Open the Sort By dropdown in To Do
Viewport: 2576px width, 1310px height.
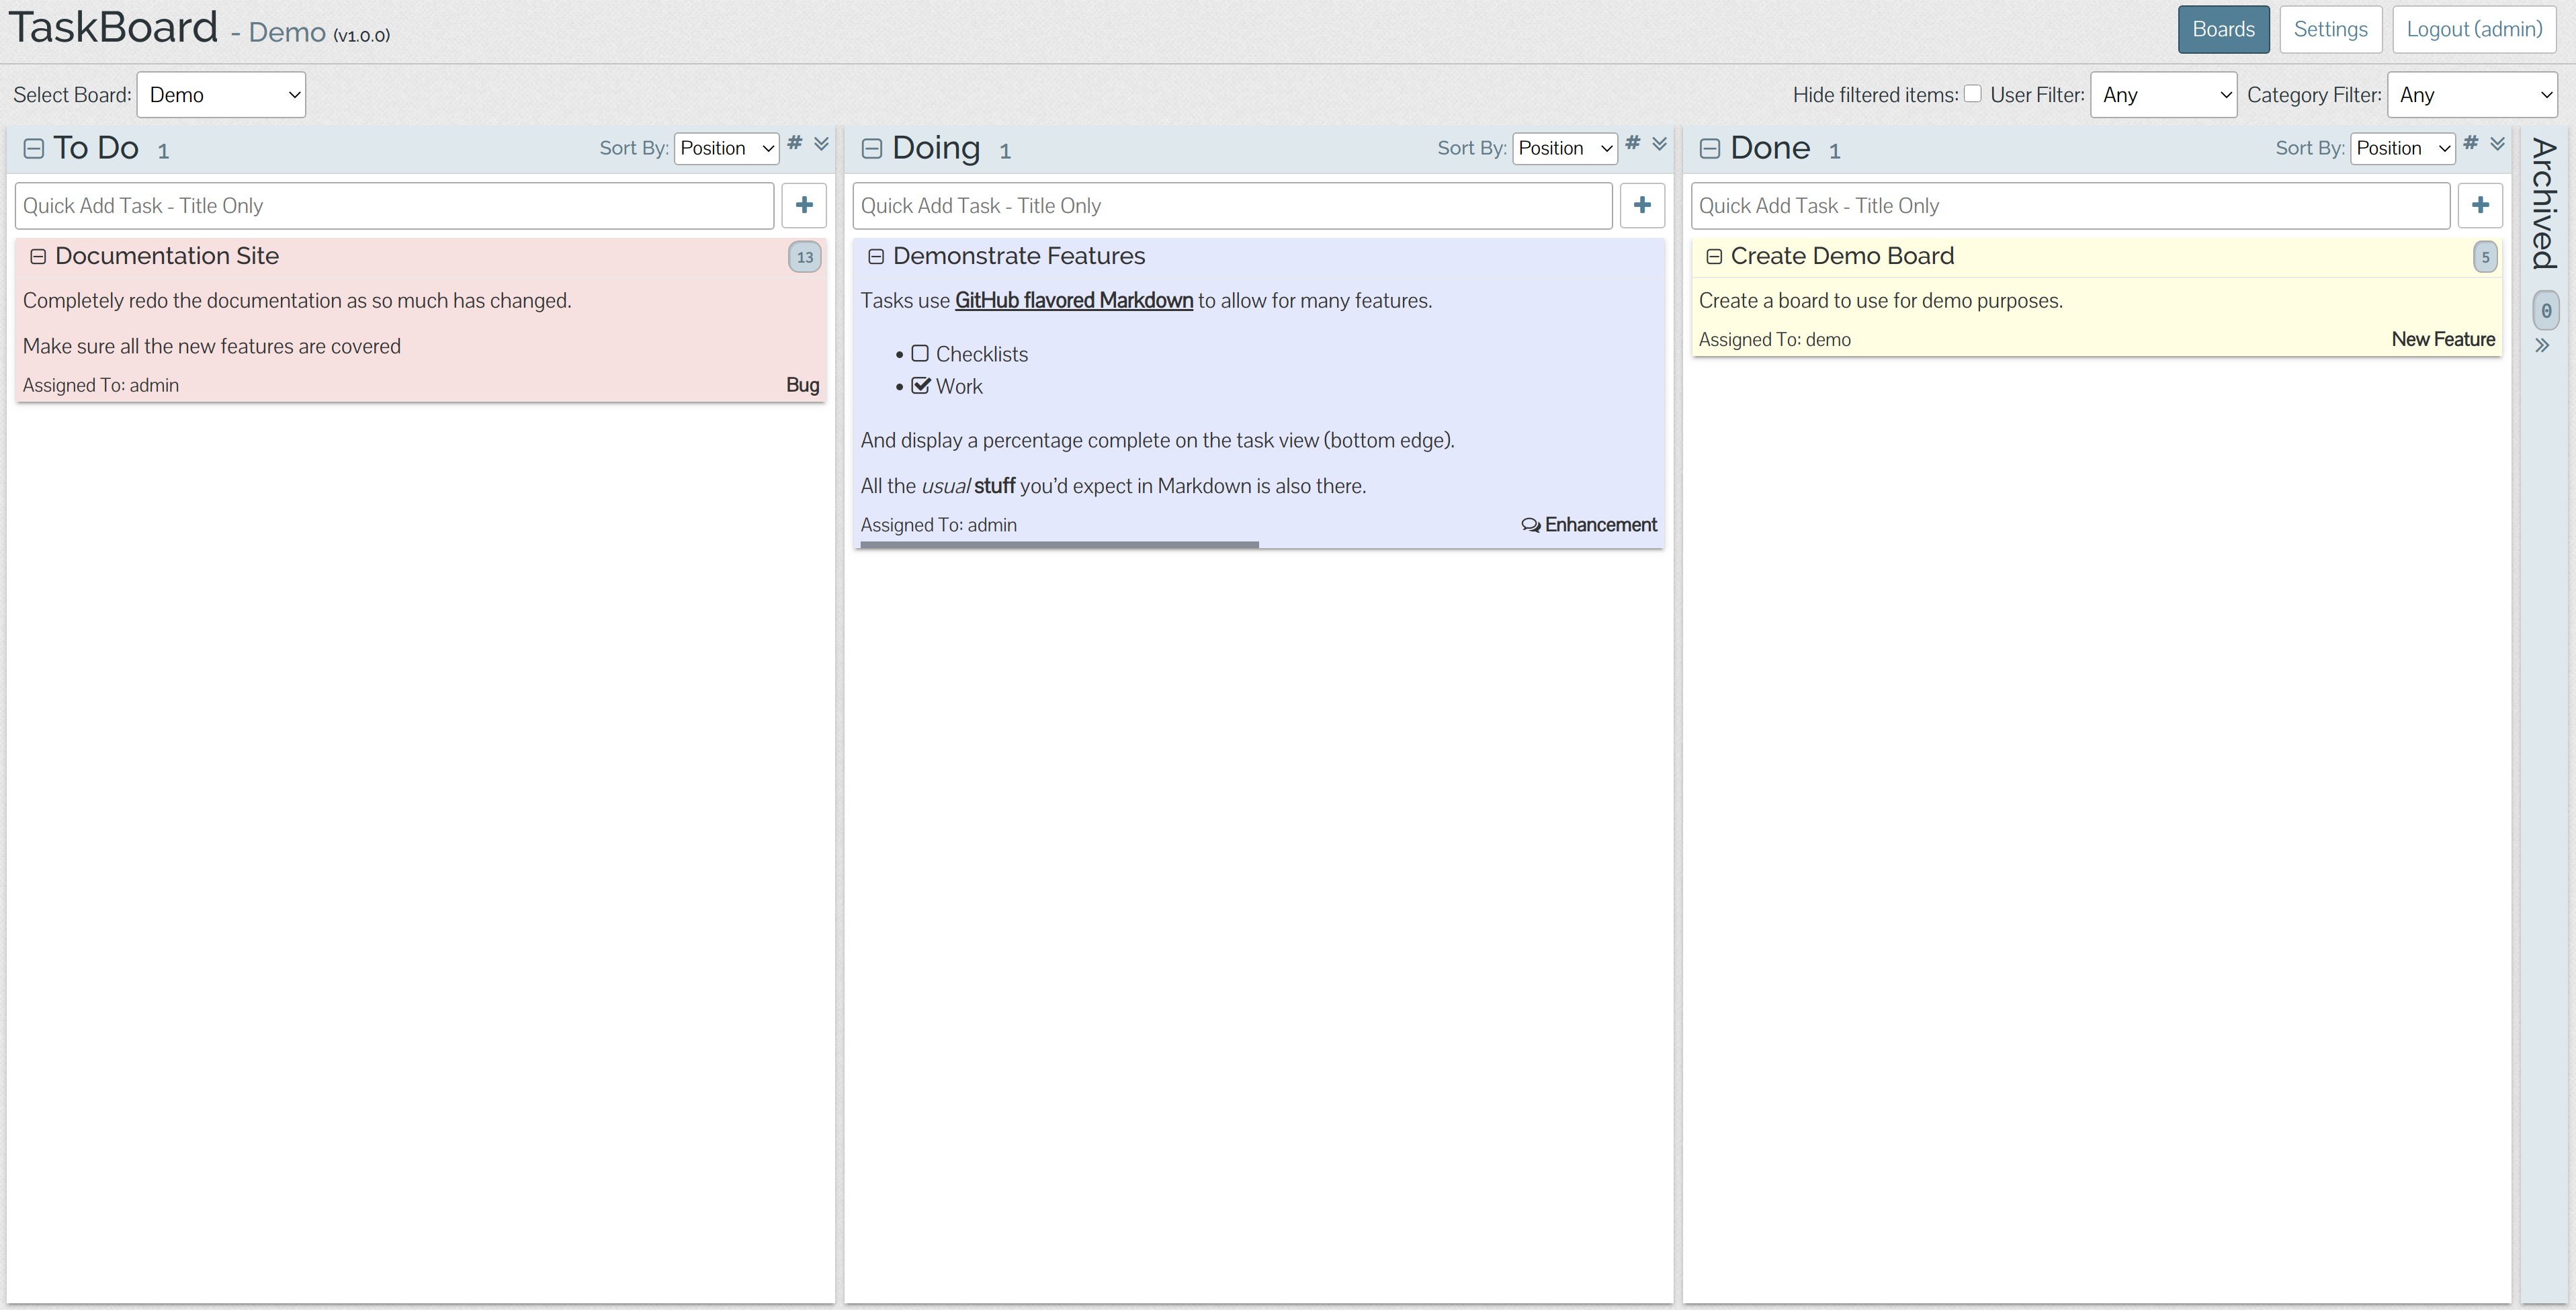727,147
